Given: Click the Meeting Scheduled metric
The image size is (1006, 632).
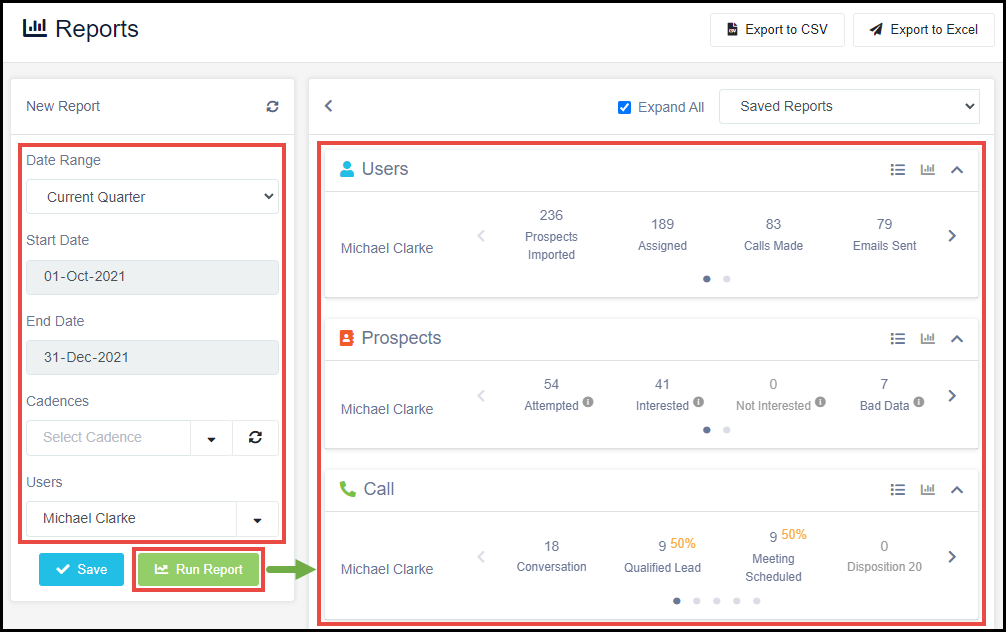Looking at the screenshot, I should [x=773, y=556].
